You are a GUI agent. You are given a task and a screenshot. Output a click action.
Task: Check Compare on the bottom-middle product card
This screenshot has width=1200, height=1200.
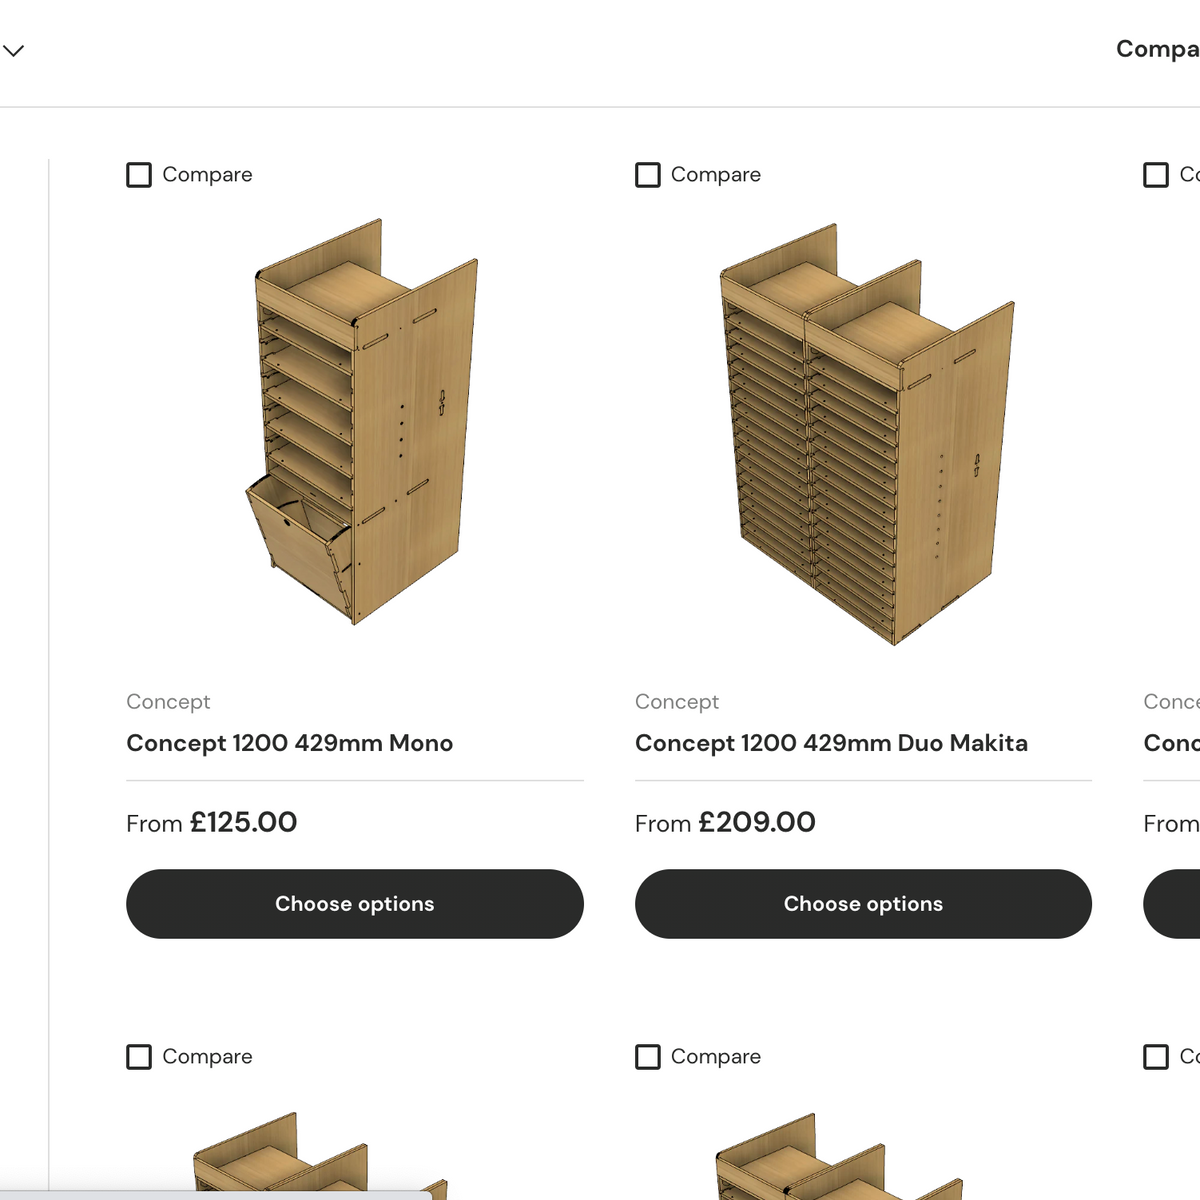[x=647, y=1056]
